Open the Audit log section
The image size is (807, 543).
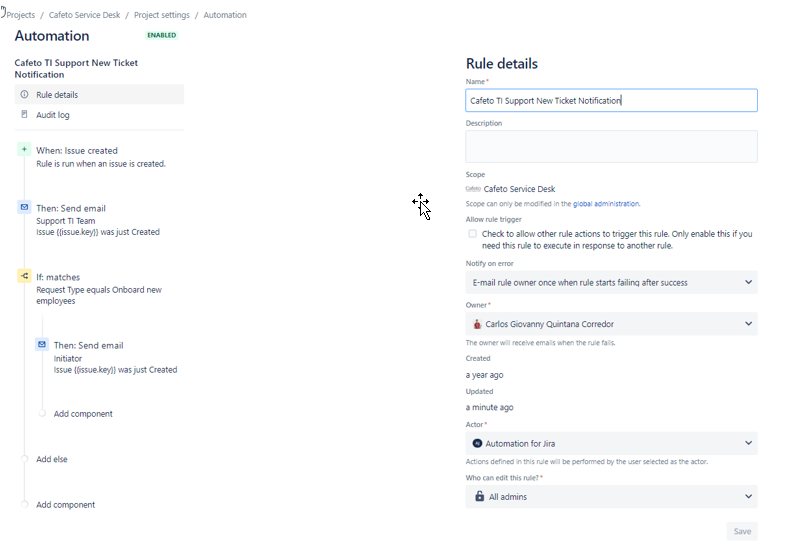tap(99, 115)
